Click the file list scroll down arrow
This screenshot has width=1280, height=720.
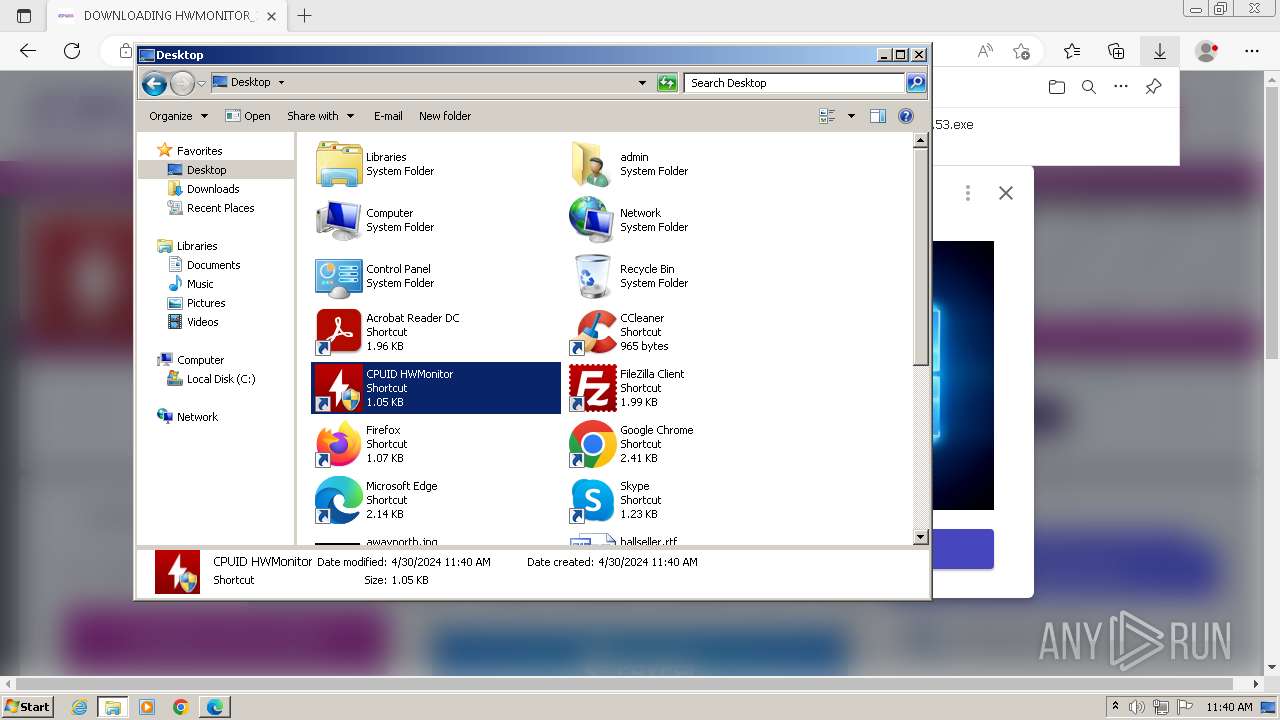[921, 537]
